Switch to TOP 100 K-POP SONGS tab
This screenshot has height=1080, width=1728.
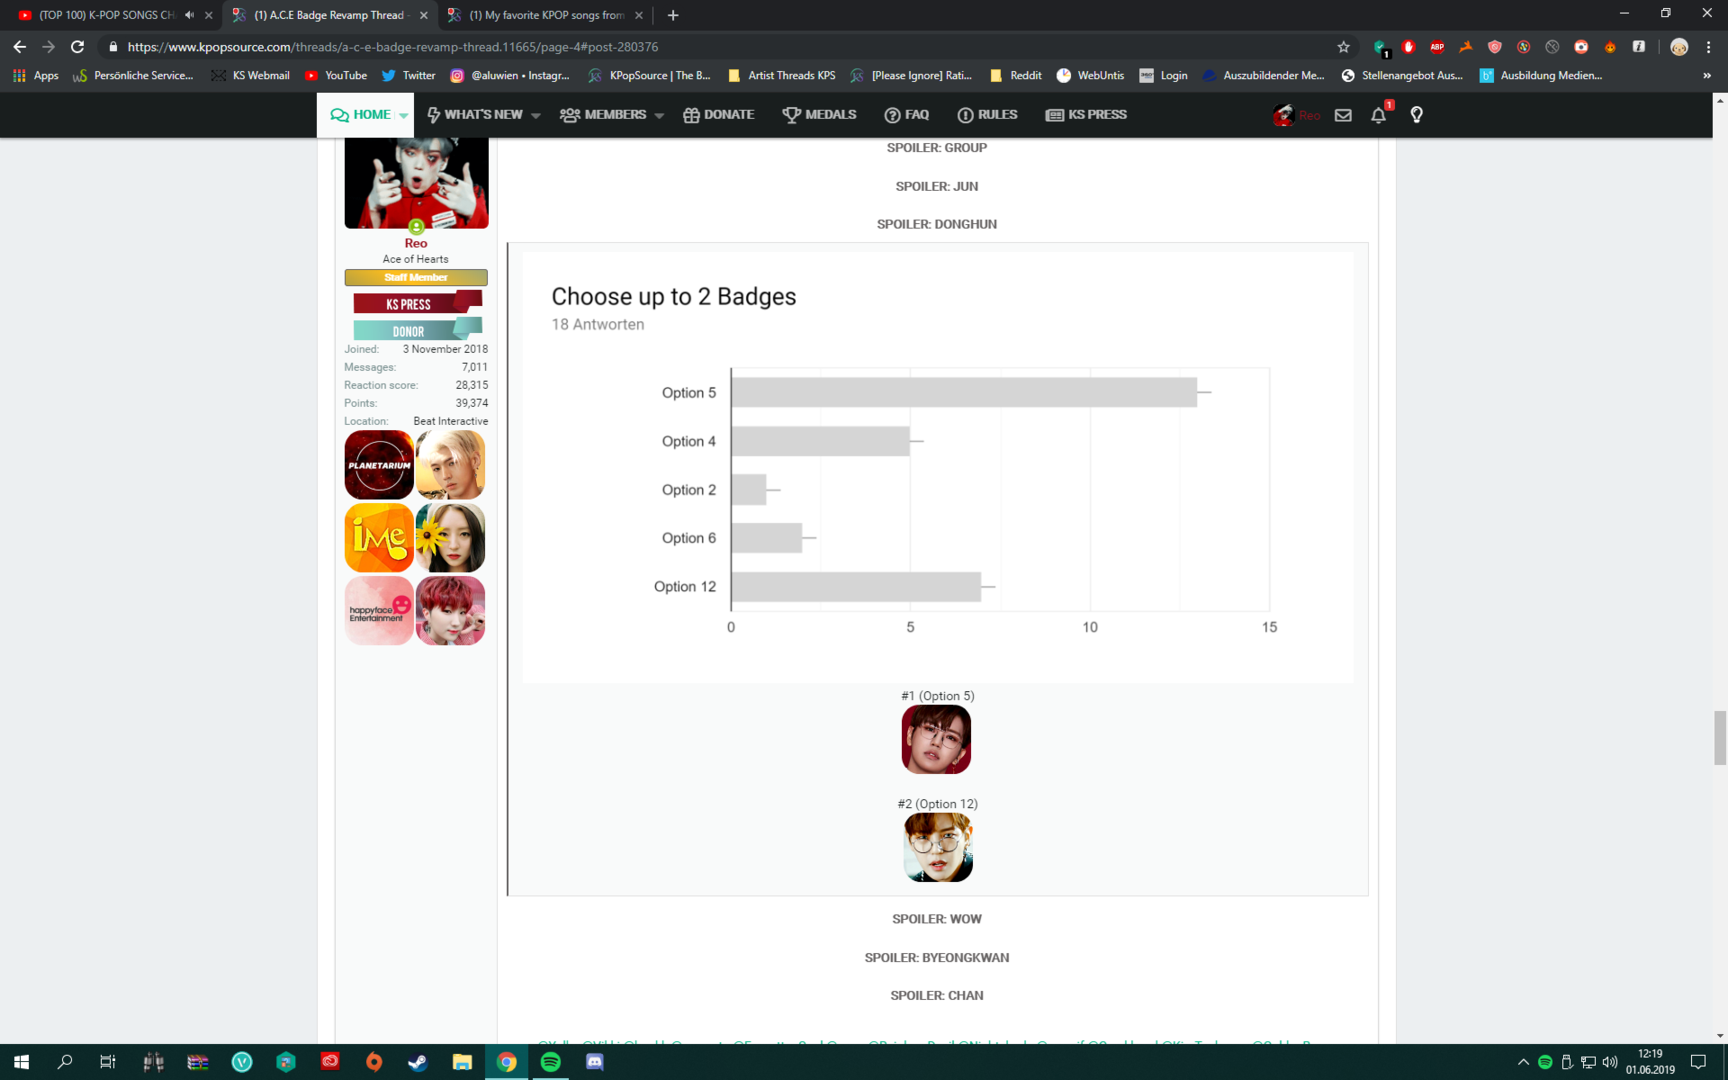coord(107,15)
